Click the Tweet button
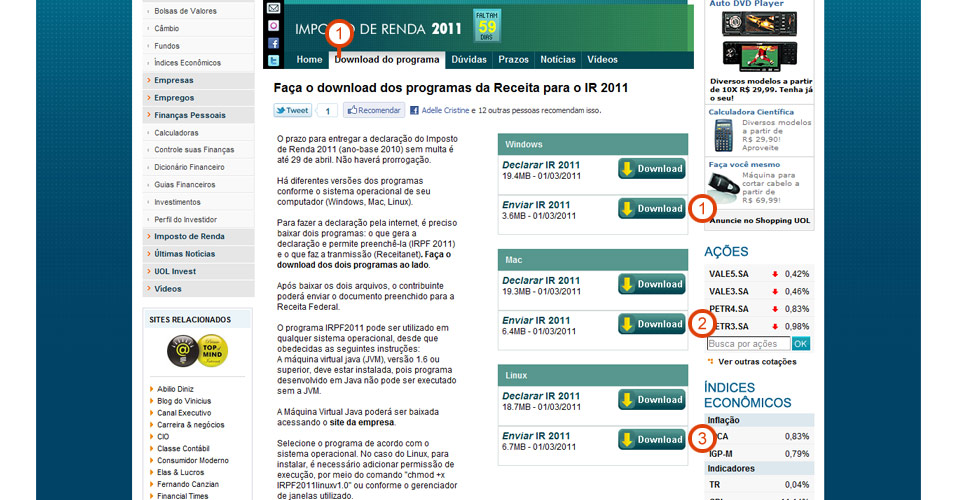The image size is (956, 500). pyautogui.click(x=293, y=110)
